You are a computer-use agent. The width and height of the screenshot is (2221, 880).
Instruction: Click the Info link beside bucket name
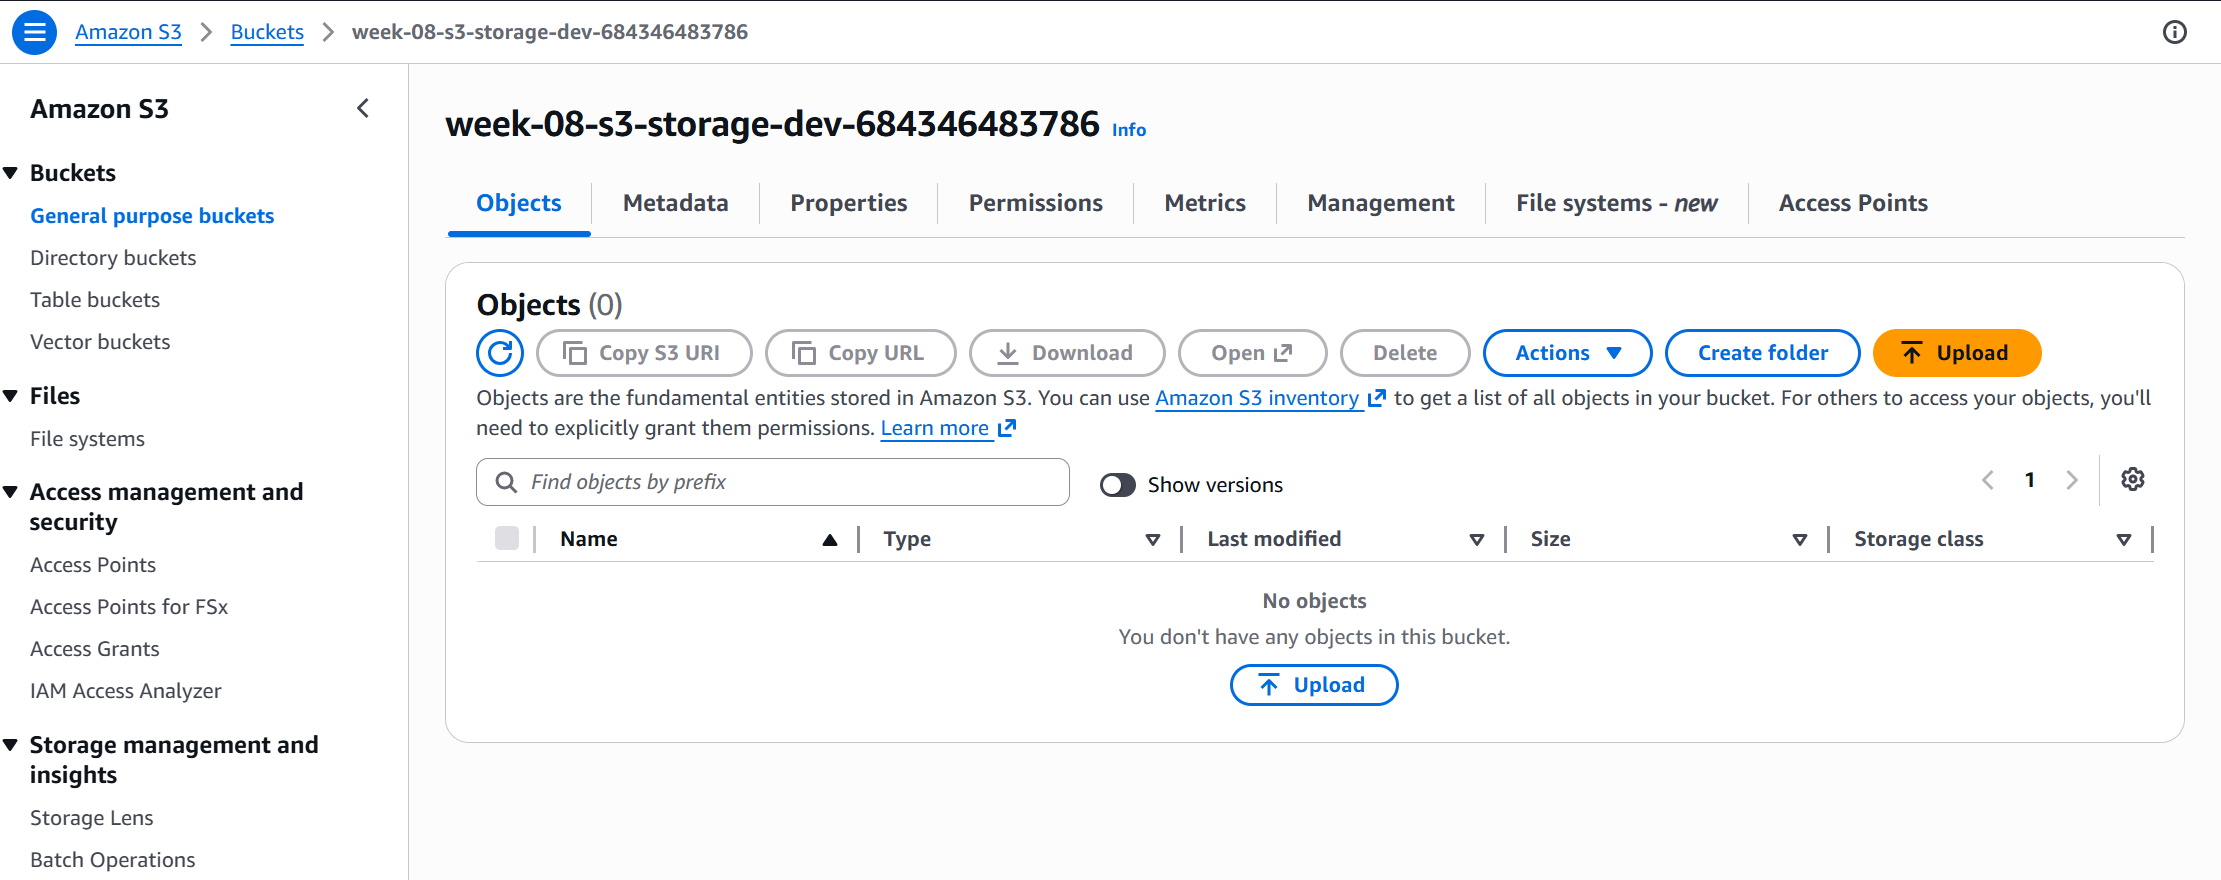1129,130
